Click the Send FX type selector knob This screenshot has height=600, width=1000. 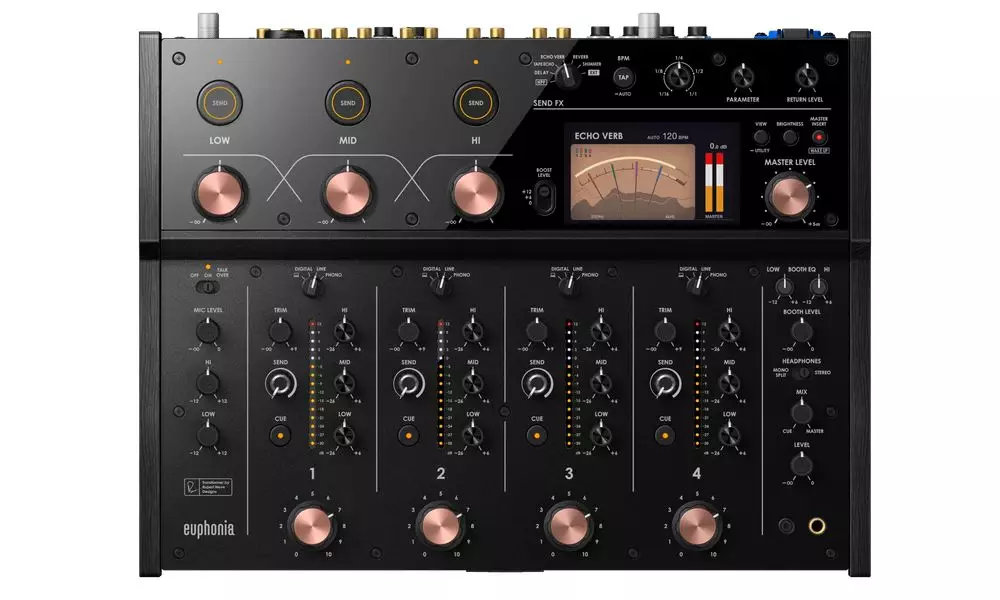coord(566,77)
